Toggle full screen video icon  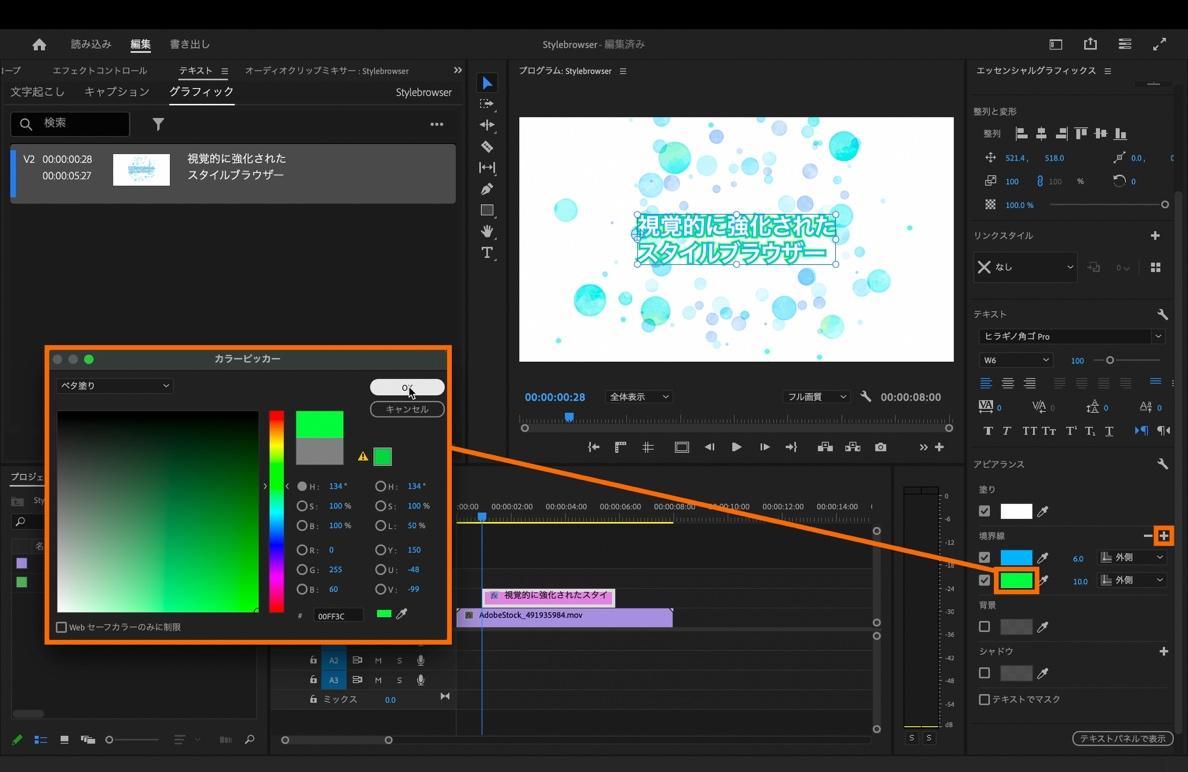[x=1159, y=44]
